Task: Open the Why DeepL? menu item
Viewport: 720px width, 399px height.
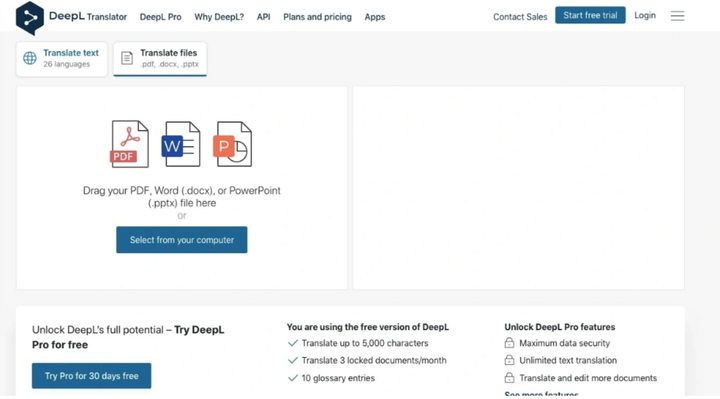Action: (219, 17)
